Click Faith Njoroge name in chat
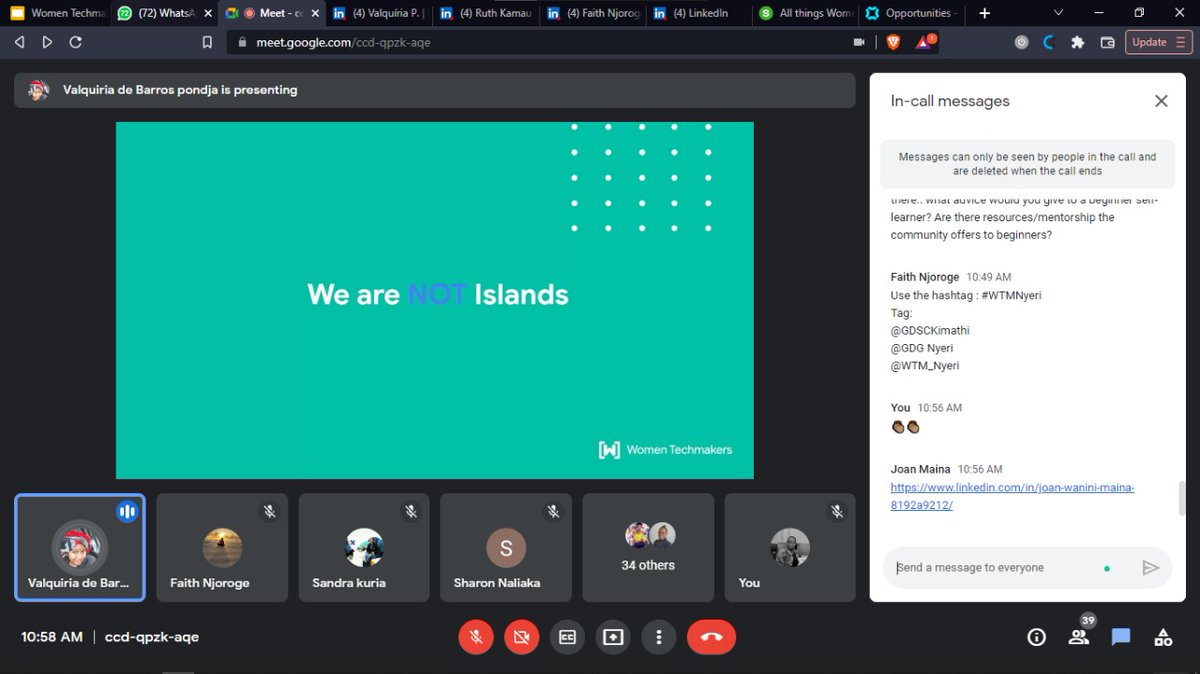1200x674 pixels. 927,277
